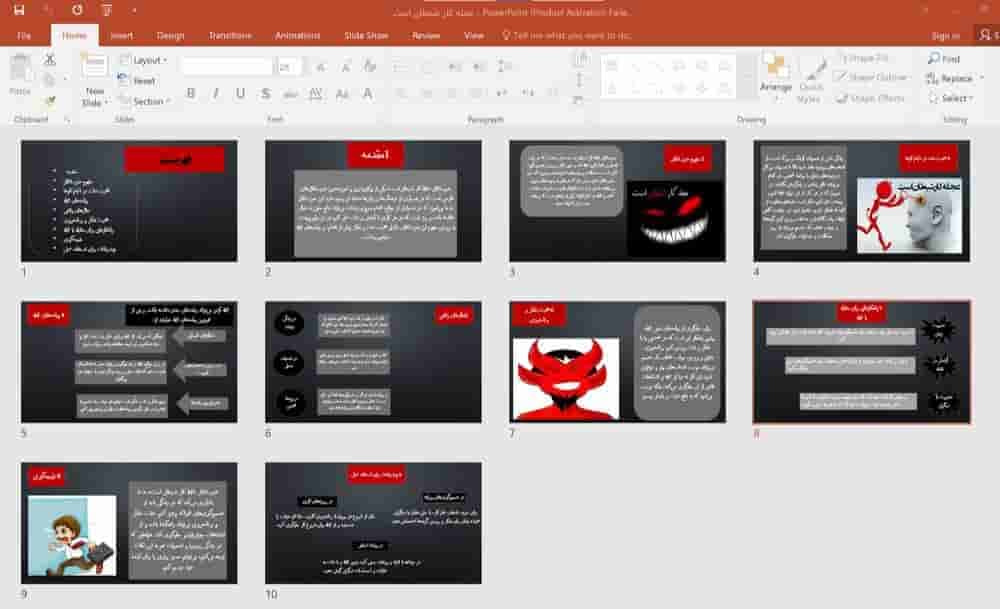
Task: Select slide 5 with arrow shapes
Action: tap(129, 362)
